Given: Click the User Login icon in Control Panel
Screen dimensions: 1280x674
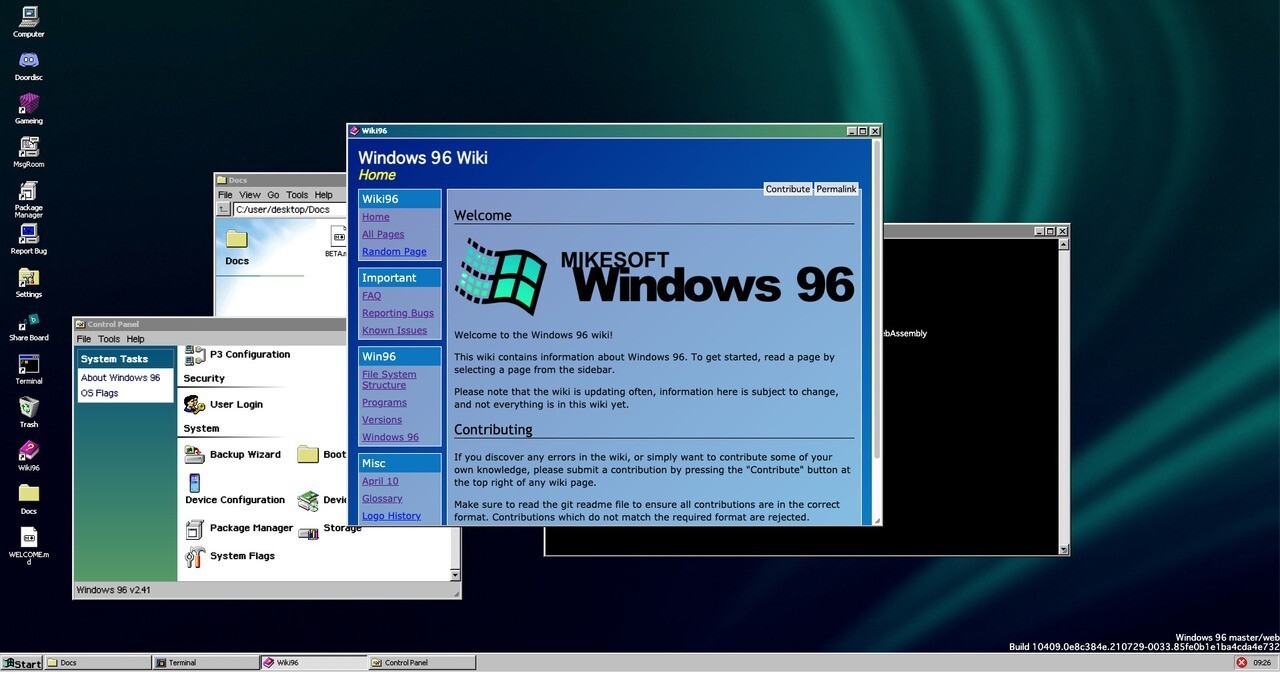Looking at the screenshot, I should (195, 404).
